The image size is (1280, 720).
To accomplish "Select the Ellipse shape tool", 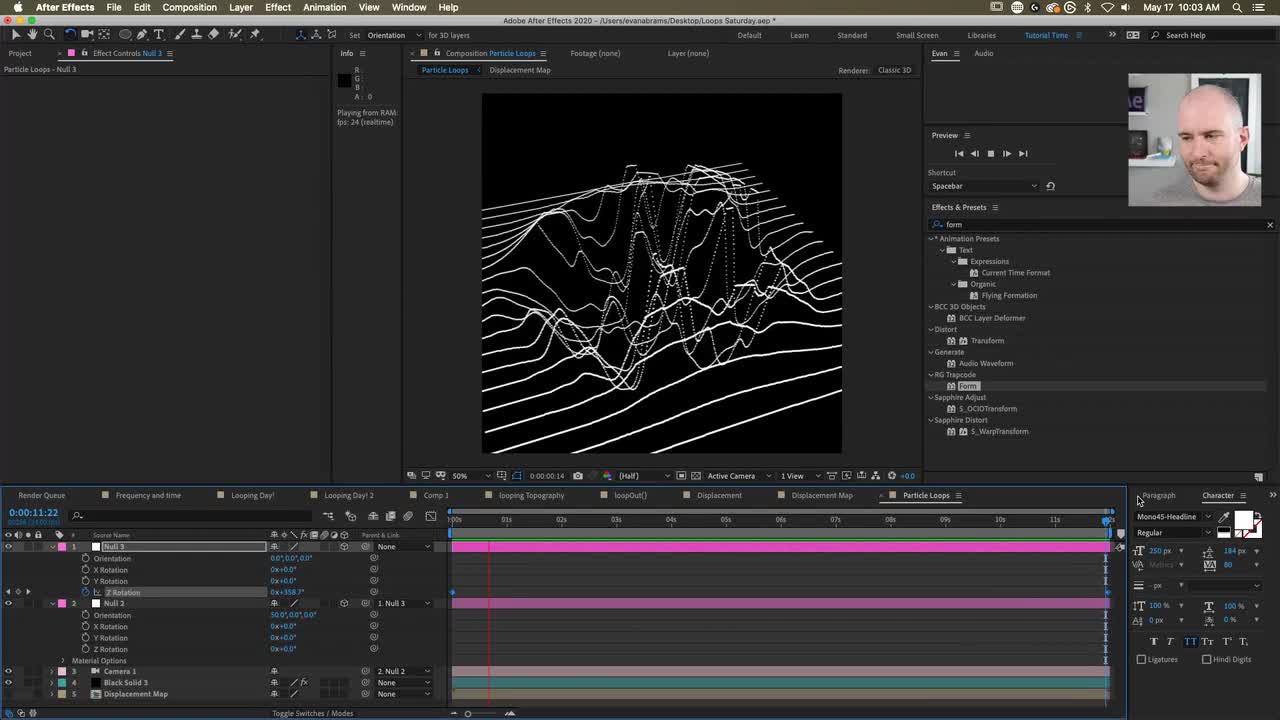I will tap(125, 34).
